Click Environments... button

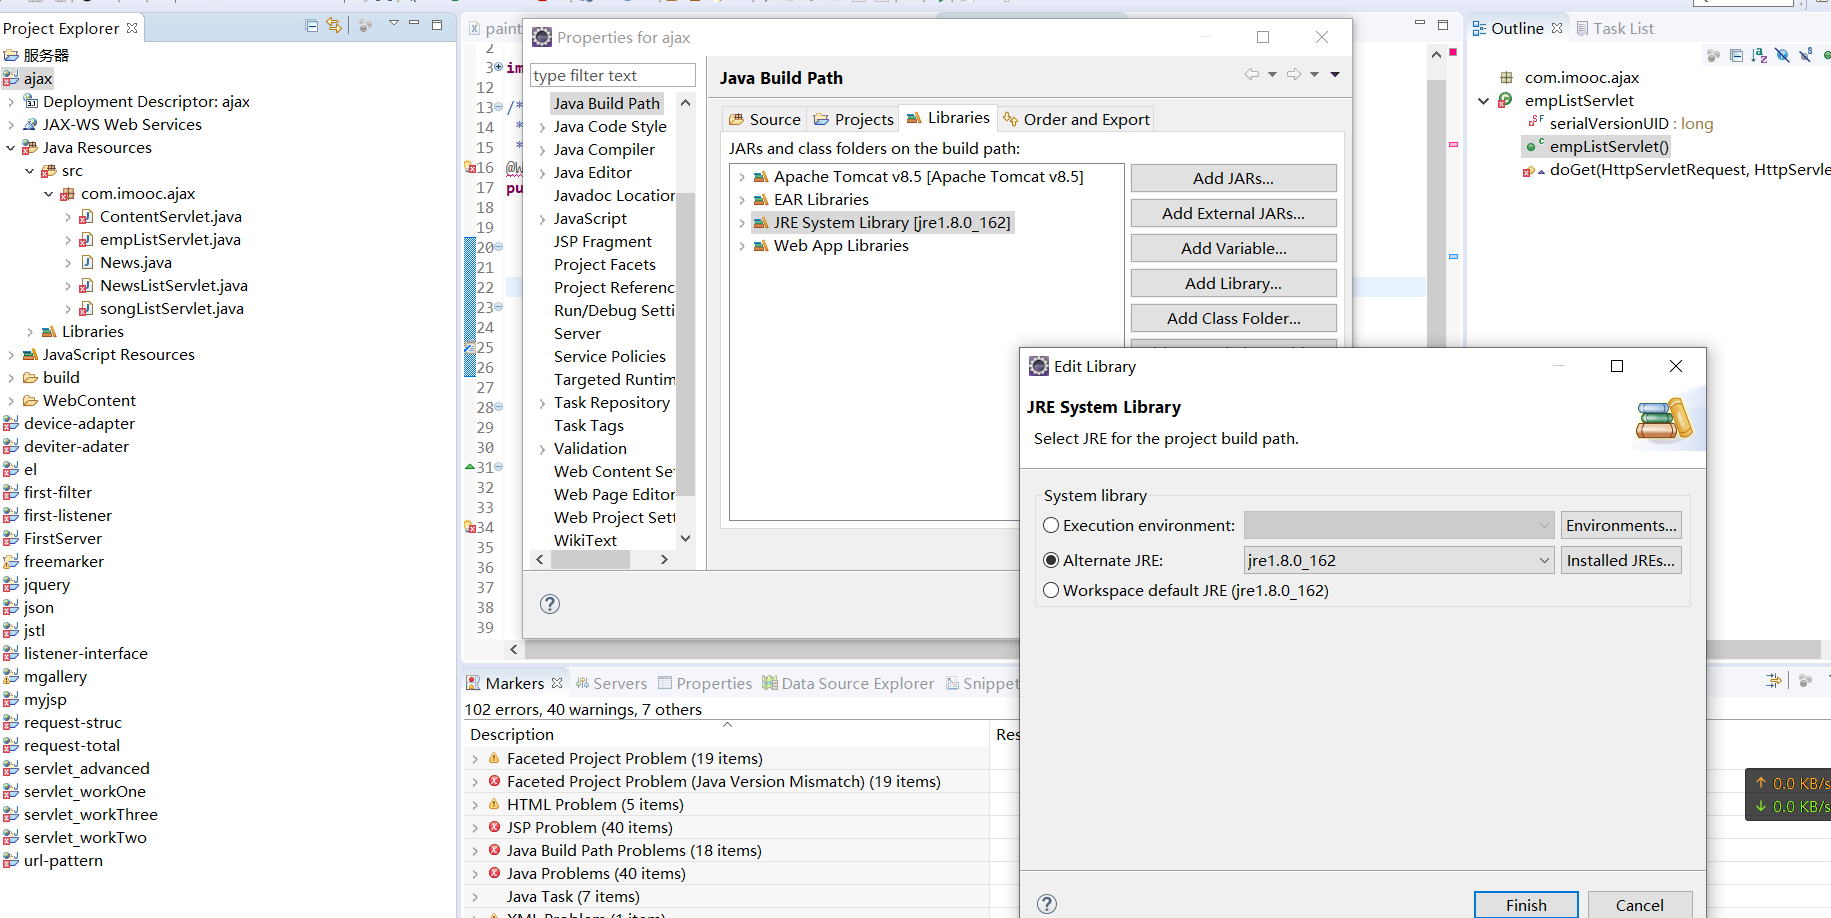pos(1621,525)
